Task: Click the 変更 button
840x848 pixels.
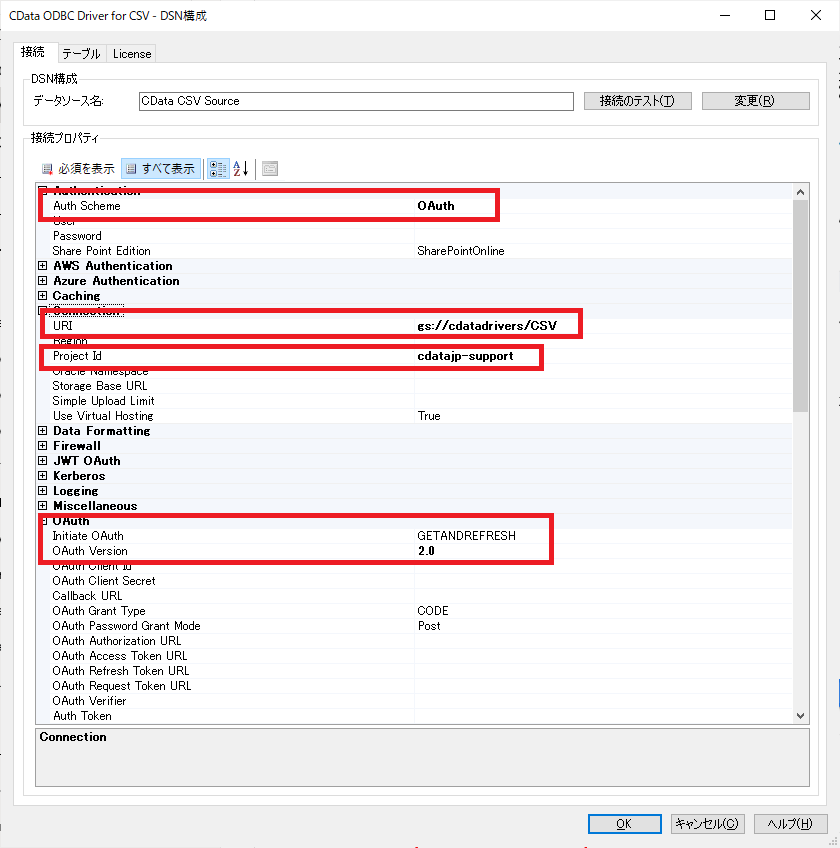Action: [755, 100]
